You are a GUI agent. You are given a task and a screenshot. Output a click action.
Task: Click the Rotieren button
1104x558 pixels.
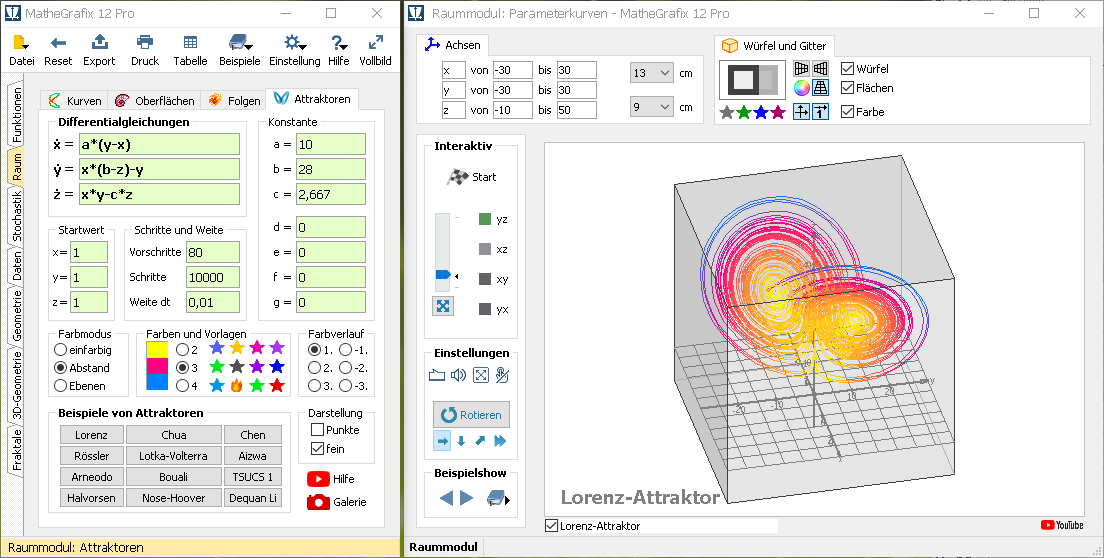point(471,414)
